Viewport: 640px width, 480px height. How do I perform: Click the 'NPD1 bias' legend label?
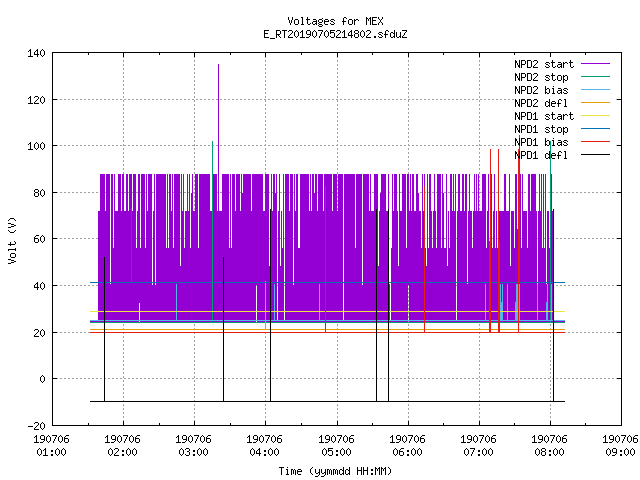[541, 142]
